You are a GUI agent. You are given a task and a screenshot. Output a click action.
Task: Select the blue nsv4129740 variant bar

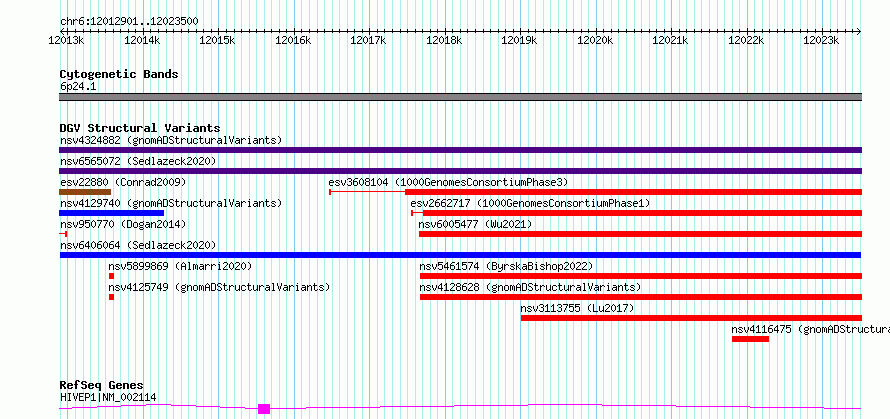coord(111,213)
